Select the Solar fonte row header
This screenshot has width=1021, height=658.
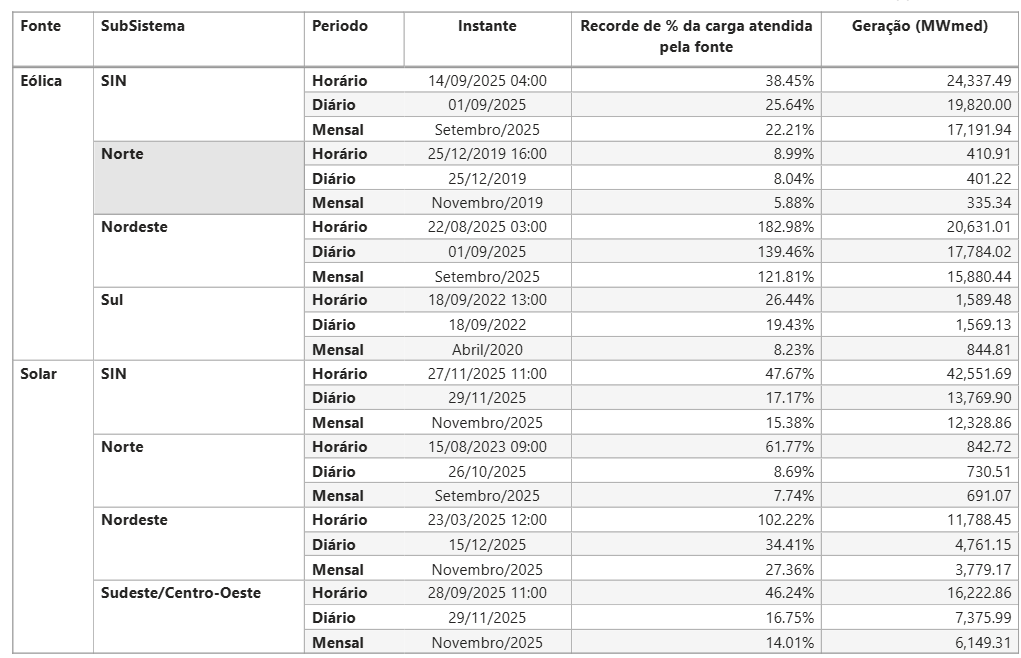[39, 374]
